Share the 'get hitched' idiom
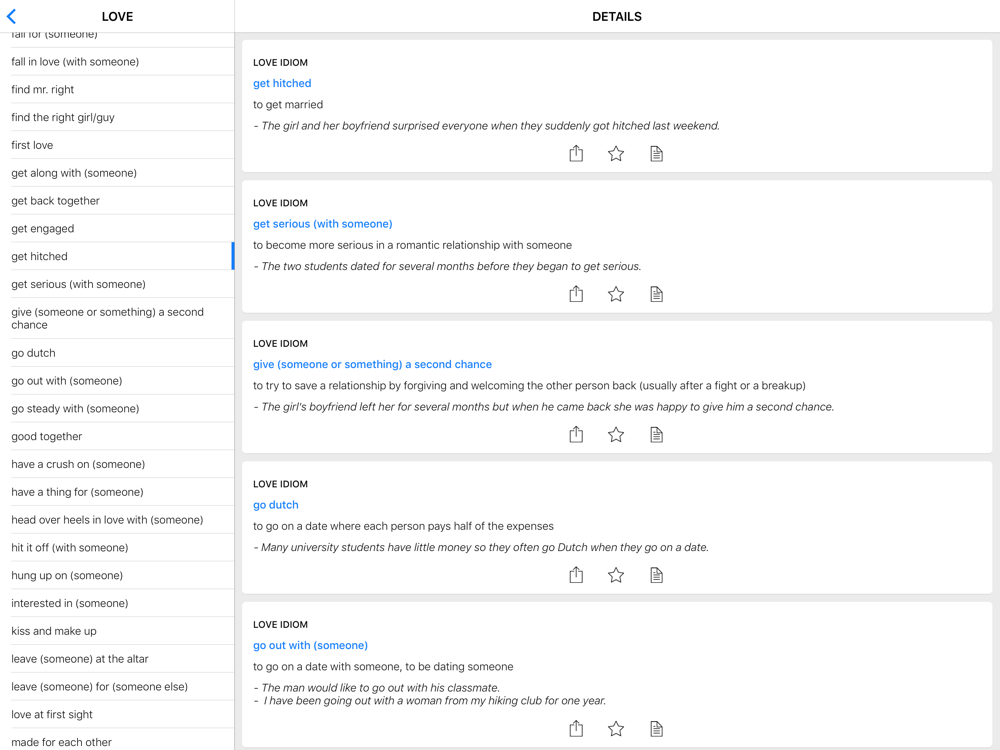 pos(576,153)
